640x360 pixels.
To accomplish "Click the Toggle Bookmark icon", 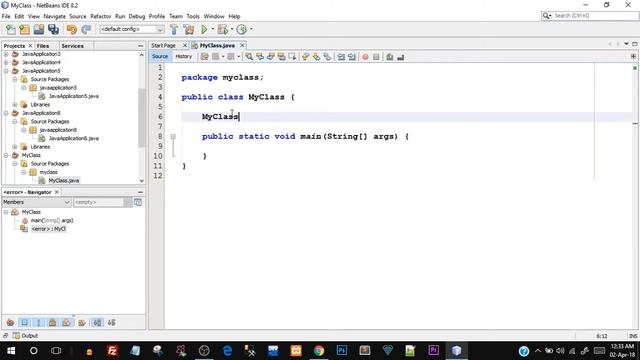I will pyautogui.click(x=327, y=57).
